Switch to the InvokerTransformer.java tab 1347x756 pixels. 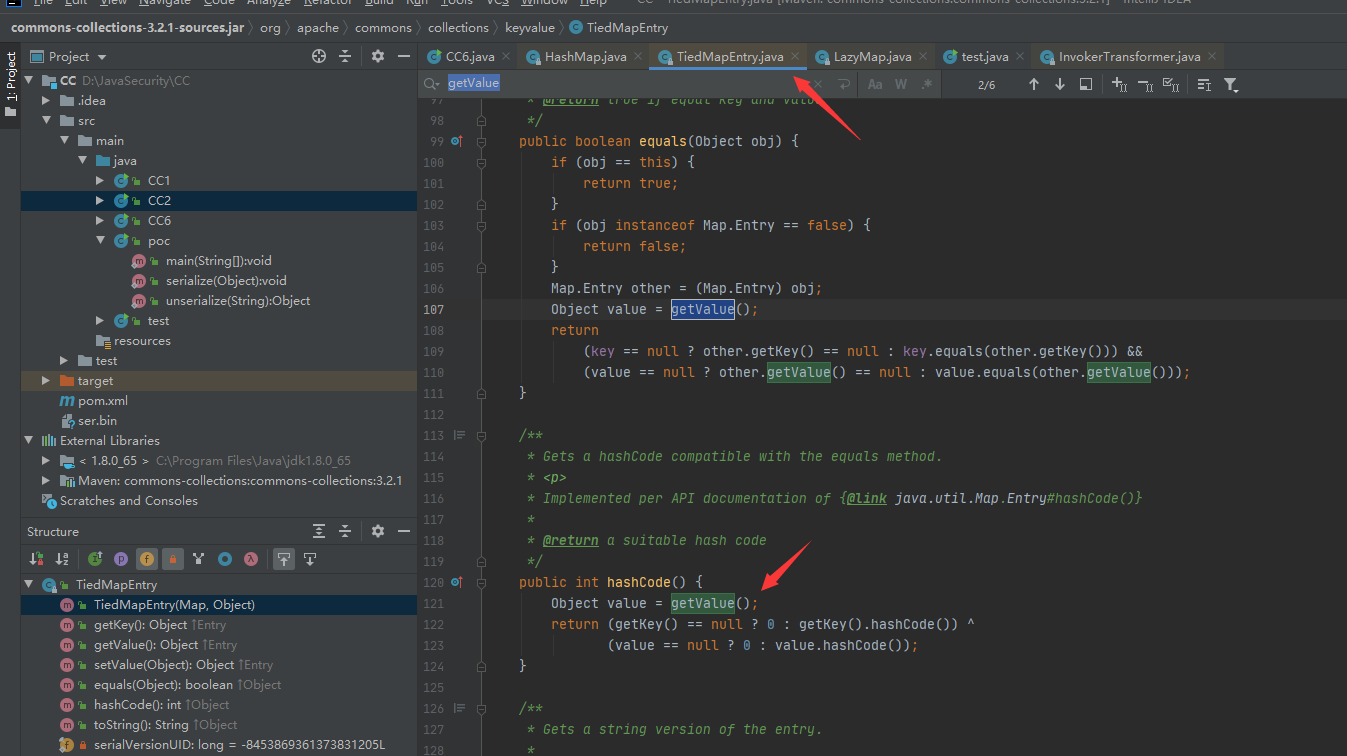coord(1129,57)
